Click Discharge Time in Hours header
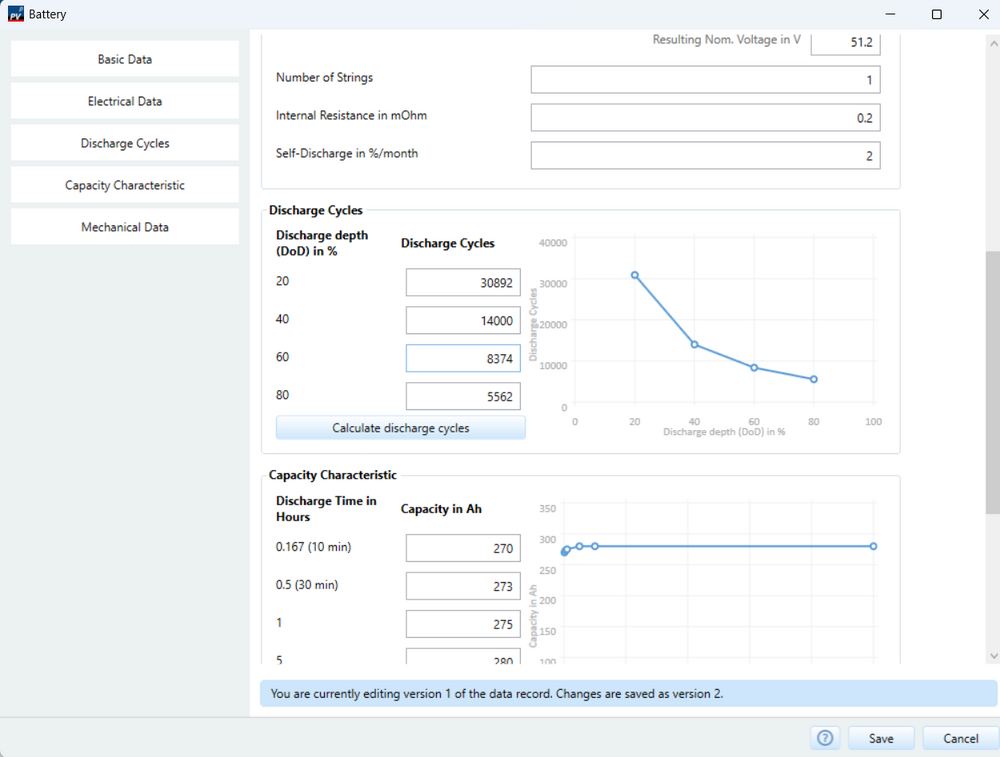The width and height of the screenshot is (1000, 757). tap(326, 509)
